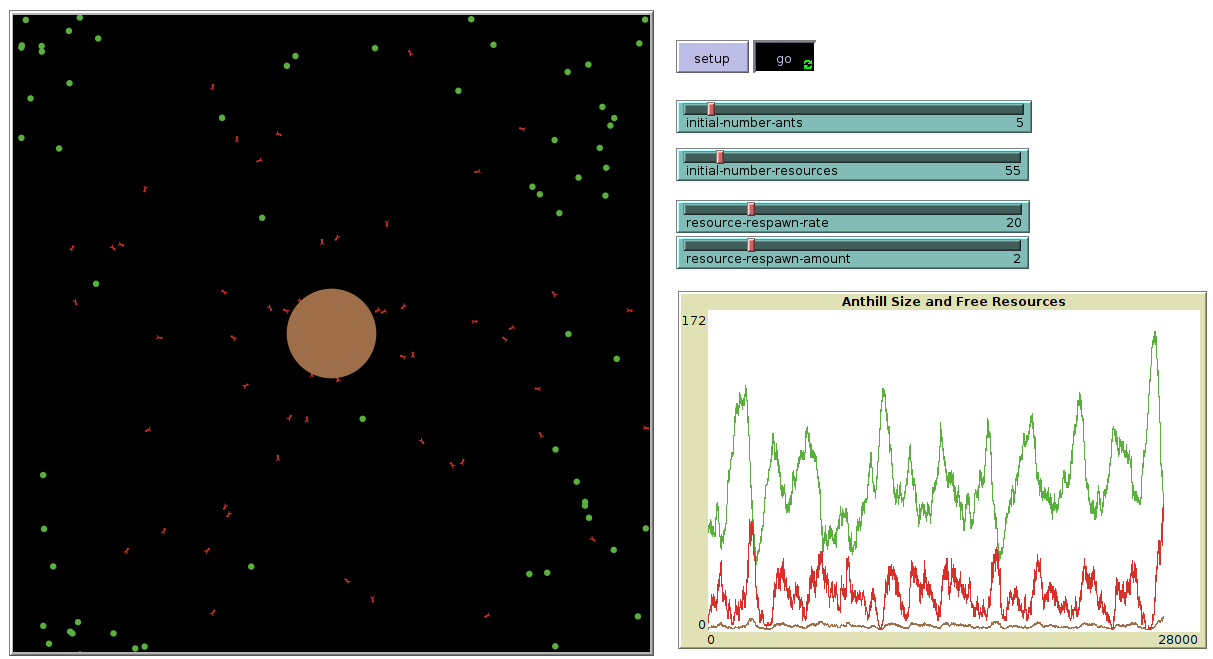Toggle the go forever button
1213x659 pixels.
(783, 58)
